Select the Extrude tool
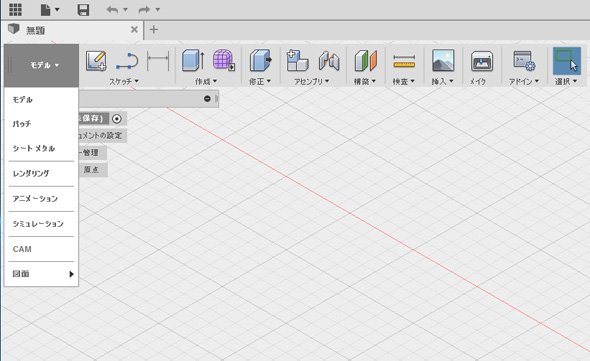This screenshot has height=361, width=590. pos(193,61)
